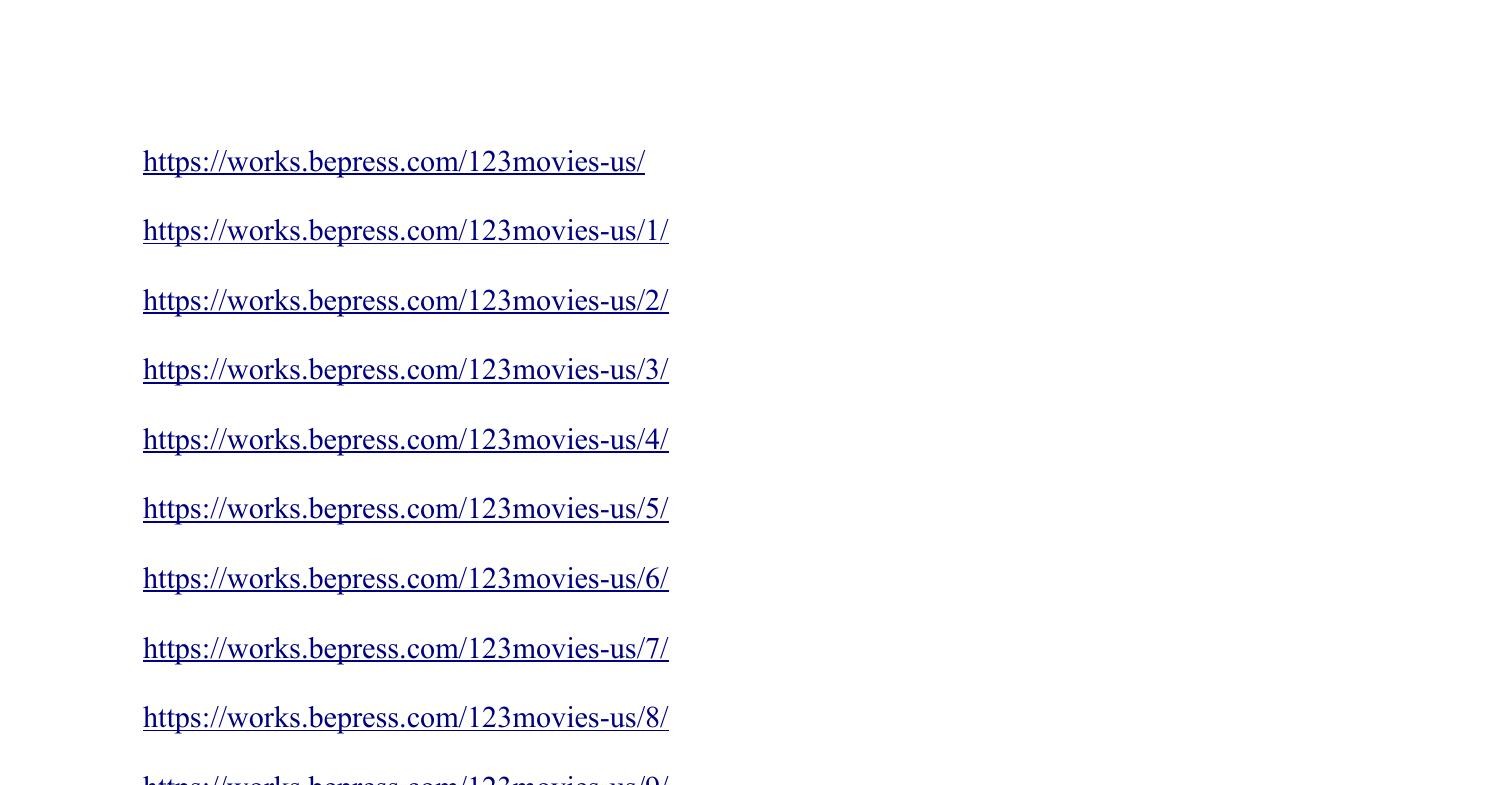Visit the bepress page numbered 5
Viewport: 1500px width, 785px height.
tap(406, 509)
